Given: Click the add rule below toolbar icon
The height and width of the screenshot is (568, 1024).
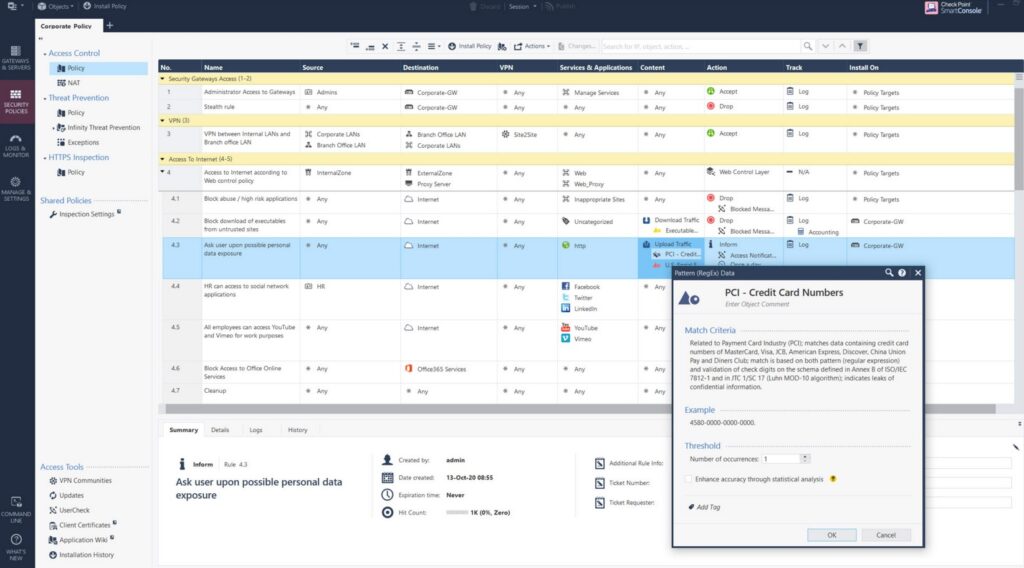Looking at the screenshot, I should 370,46.
